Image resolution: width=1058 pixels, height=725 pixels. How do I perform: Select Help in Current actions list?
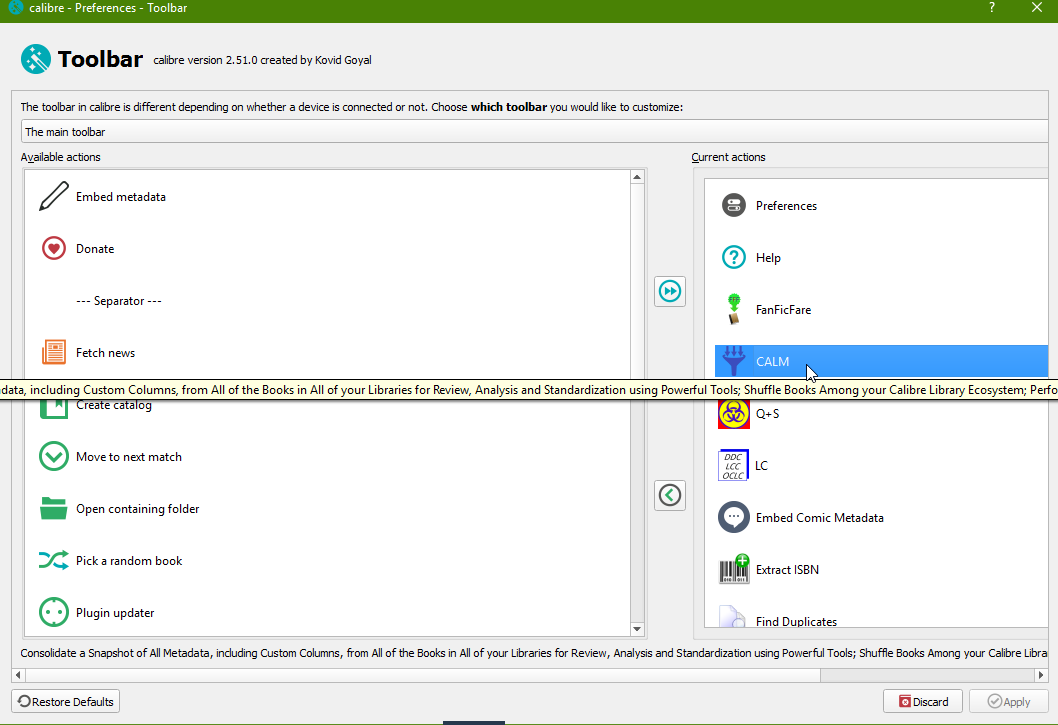click(881, 257)
